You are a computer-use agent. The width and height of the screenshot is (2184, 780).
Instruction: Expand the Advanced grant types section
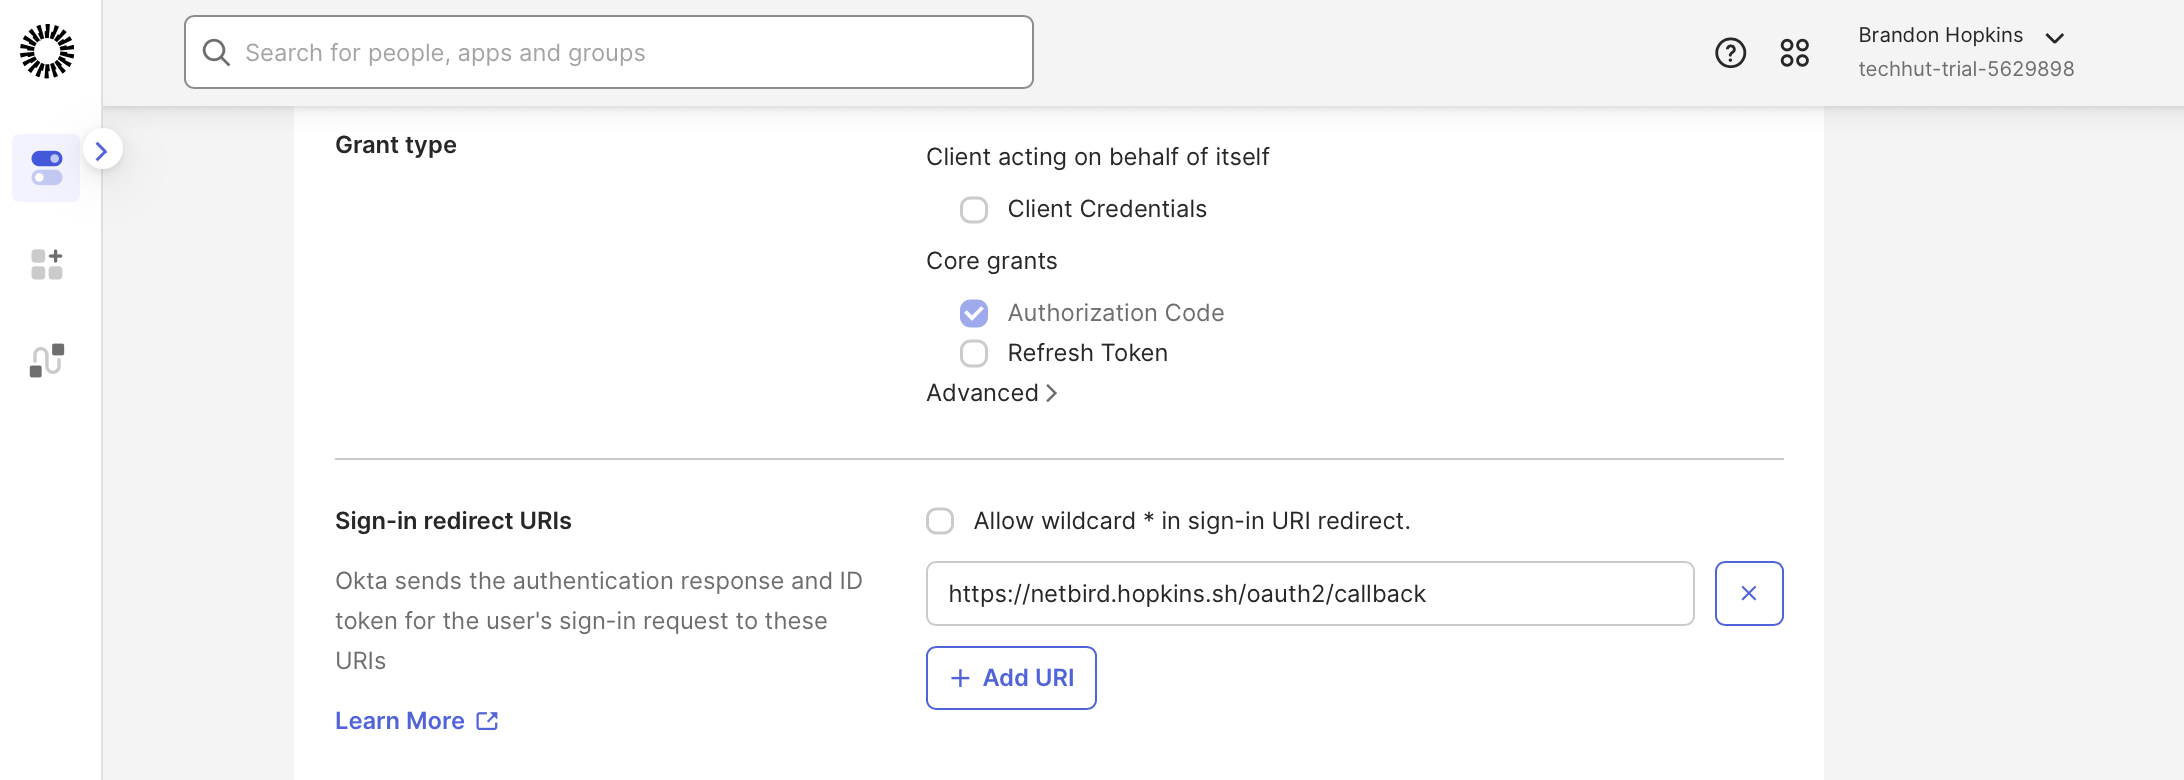(x=991, y=394)
